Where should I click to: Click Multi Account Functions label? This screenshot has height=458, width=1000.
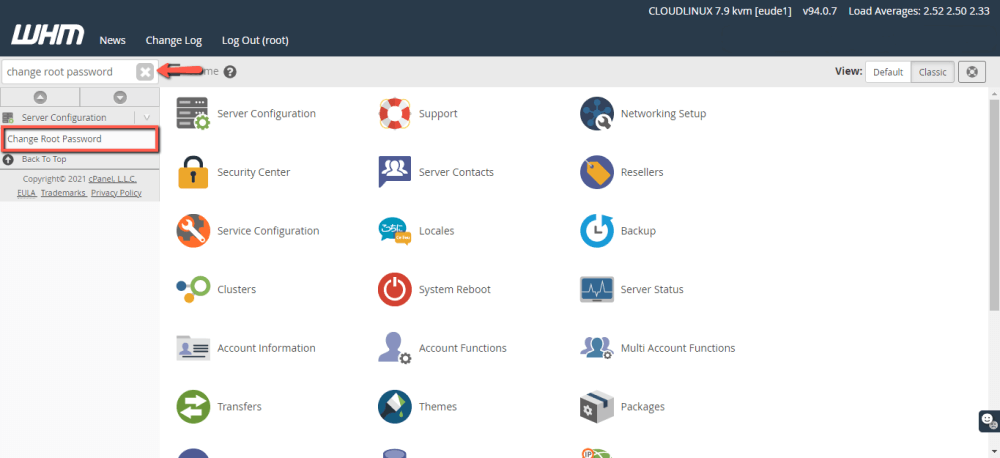point(678,348)
